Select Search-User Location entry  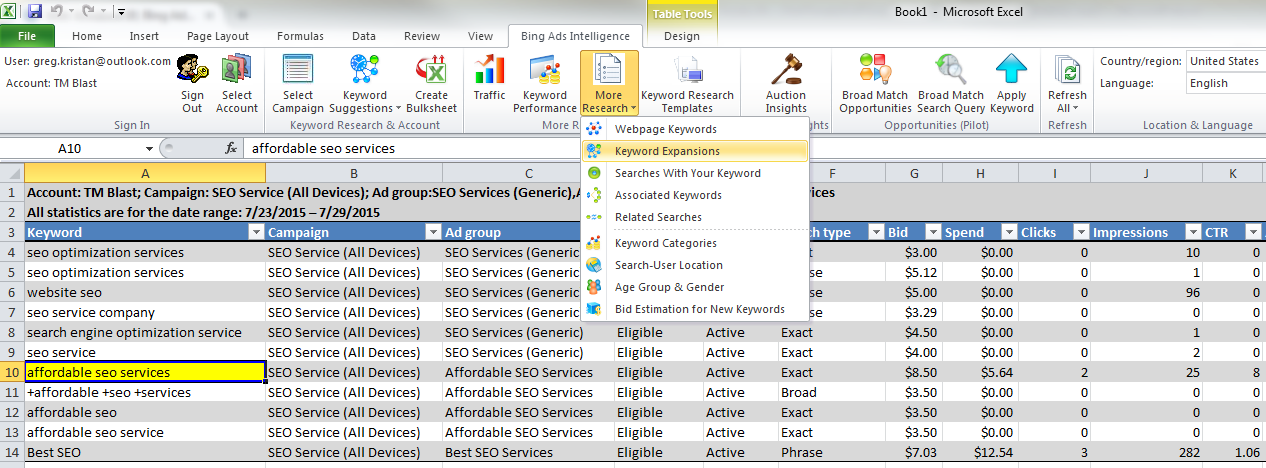click(695, 265)
